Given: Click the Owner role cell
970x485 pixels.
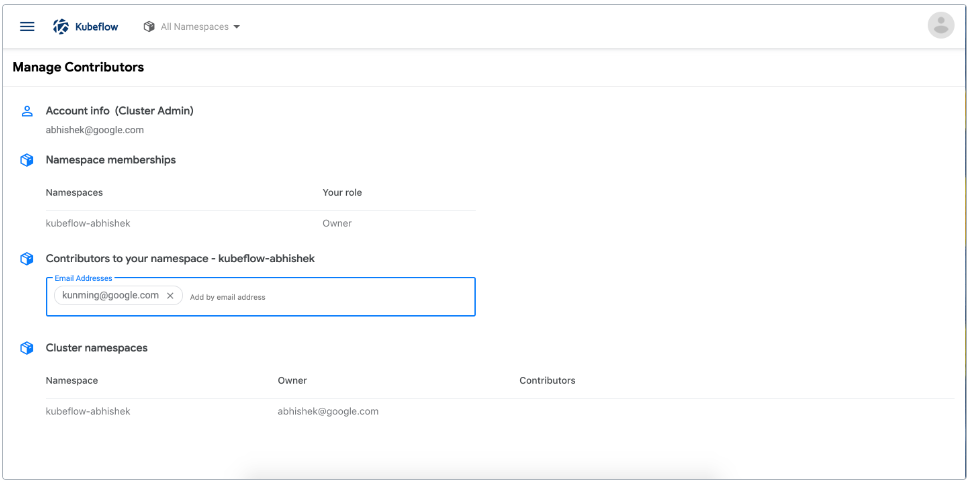Looking at the screenshot, I should (x=337, y=223).
